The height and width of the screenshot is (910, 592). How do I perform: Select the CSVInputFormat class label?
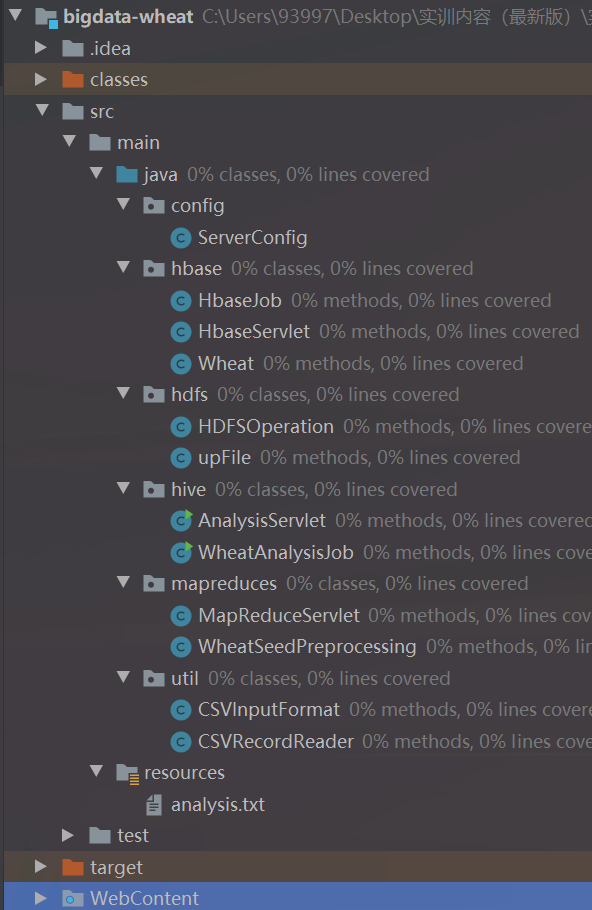pos(269,710)
